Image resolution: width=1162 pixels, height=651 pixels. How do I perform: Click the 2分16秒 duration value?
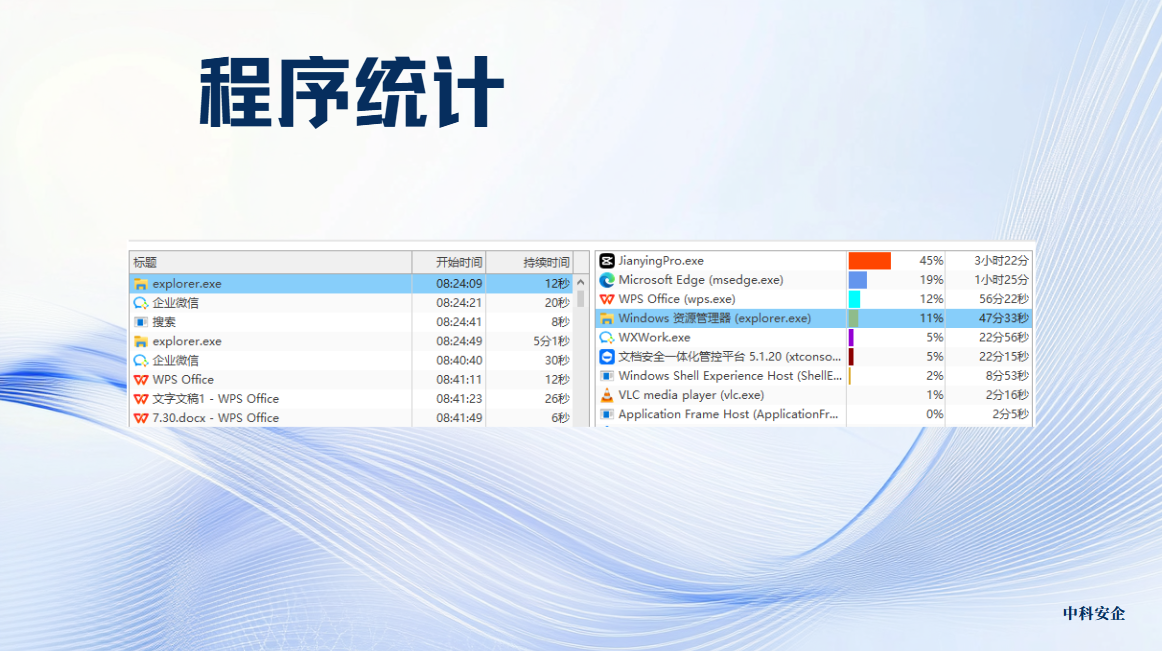(1007, 395)
